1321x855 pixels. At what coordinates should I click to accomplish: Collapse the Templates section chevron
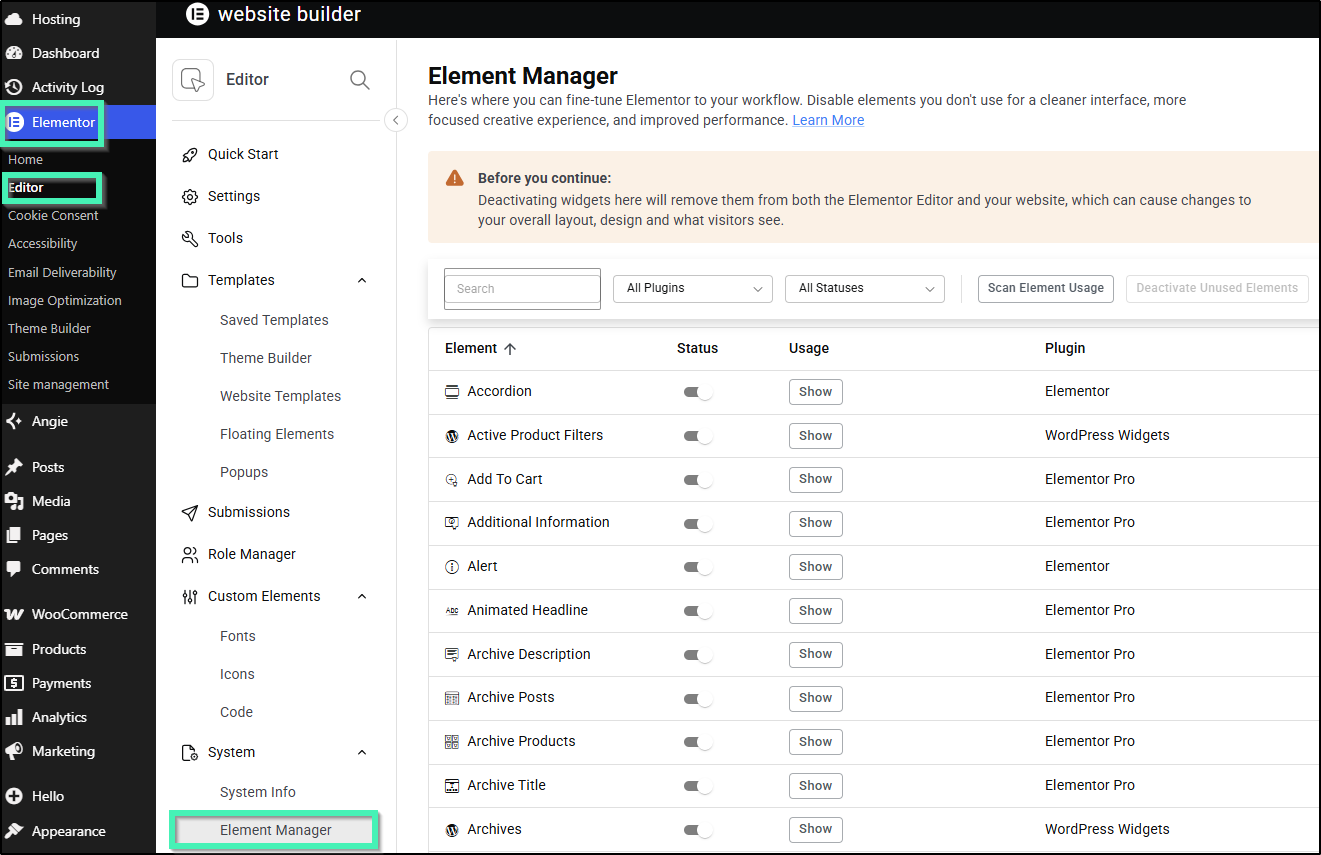coord(362,281)
